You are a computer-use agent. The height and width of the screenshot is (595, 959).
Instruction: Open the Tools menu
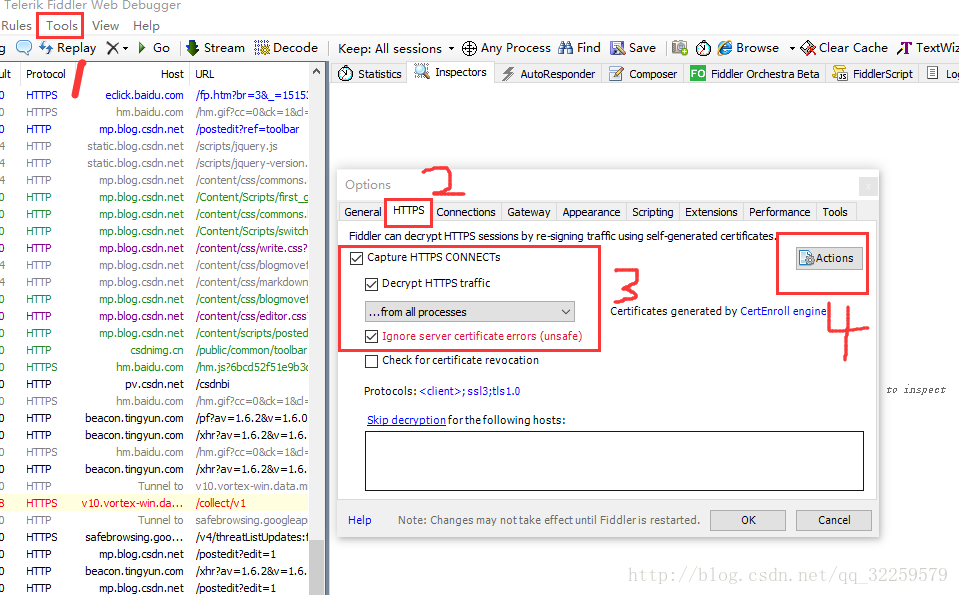(62, 26)
